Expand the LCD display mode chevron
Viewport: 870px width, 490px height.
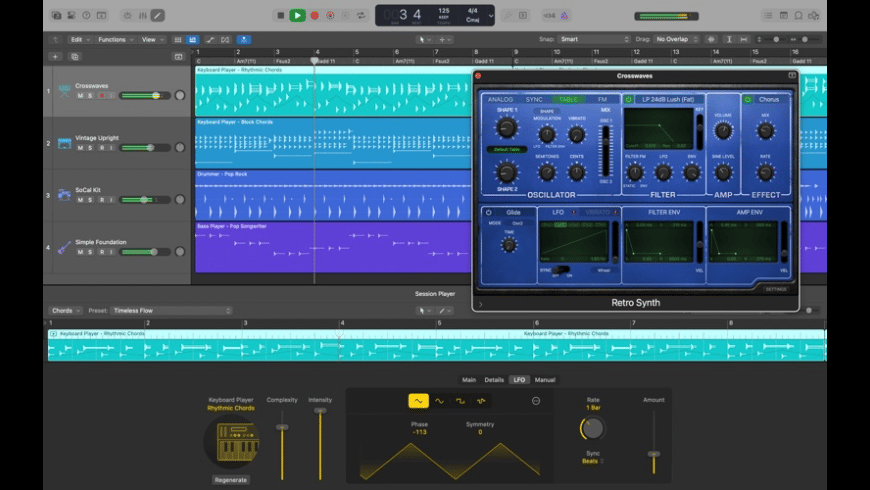click(x=490, y=16)
